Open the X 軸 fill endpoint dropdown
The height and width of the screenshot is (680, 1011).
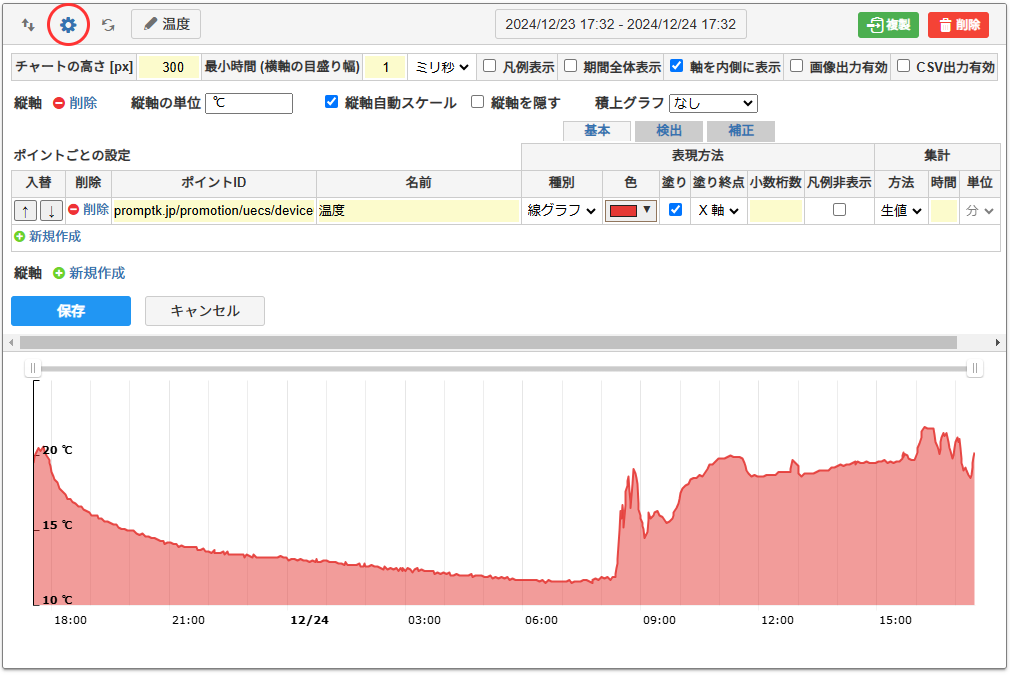point(718,211)
